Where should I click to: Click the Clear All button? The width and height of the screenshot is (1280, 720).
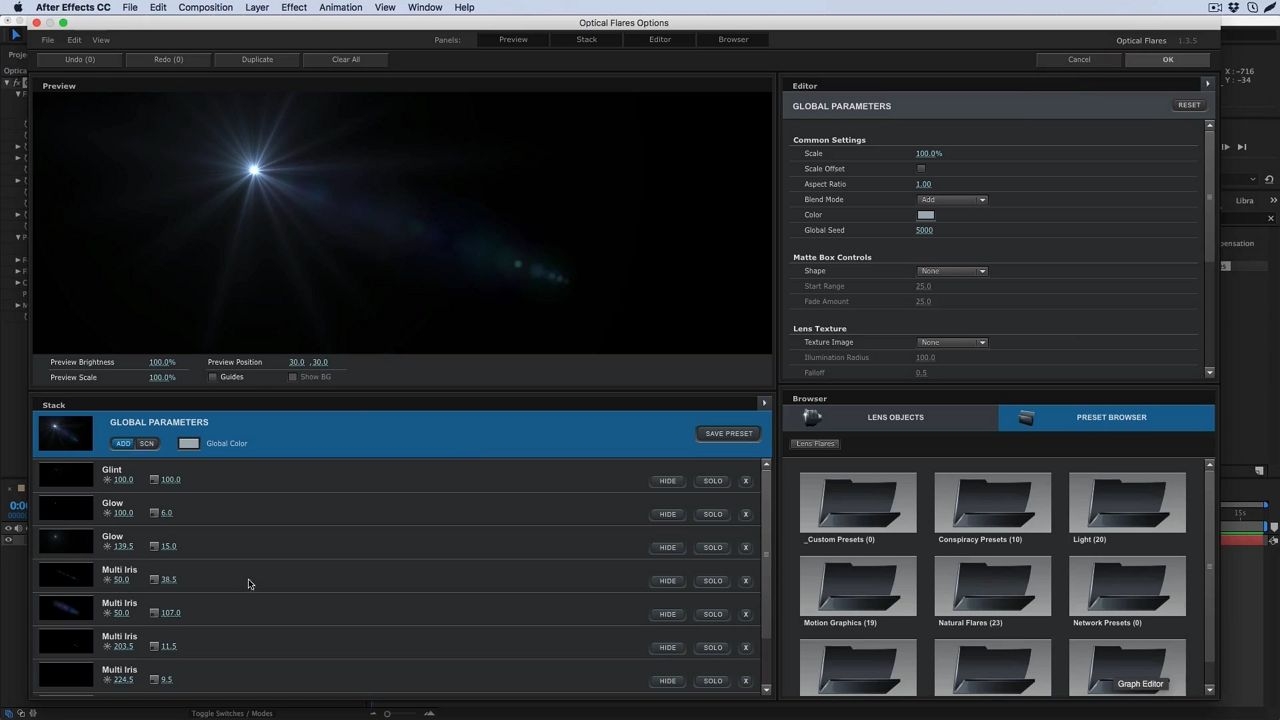(346, 59)
